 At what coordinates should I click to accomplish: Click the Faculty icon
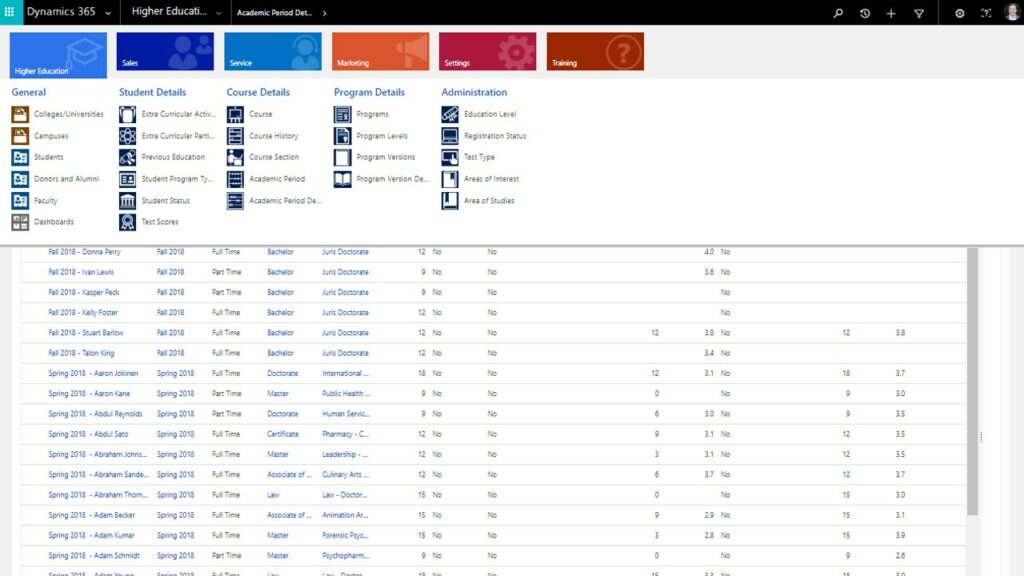20,200
